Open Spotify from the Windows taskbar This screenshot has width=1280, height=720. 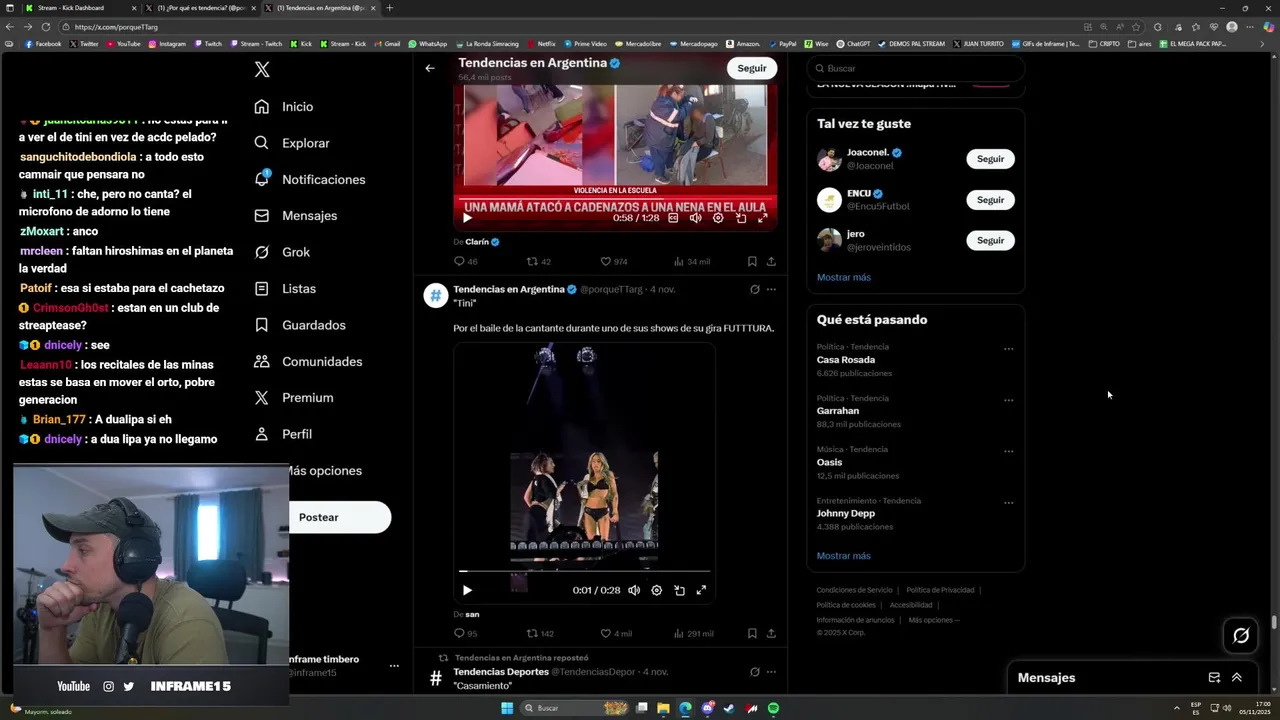[x=774, y=708]
